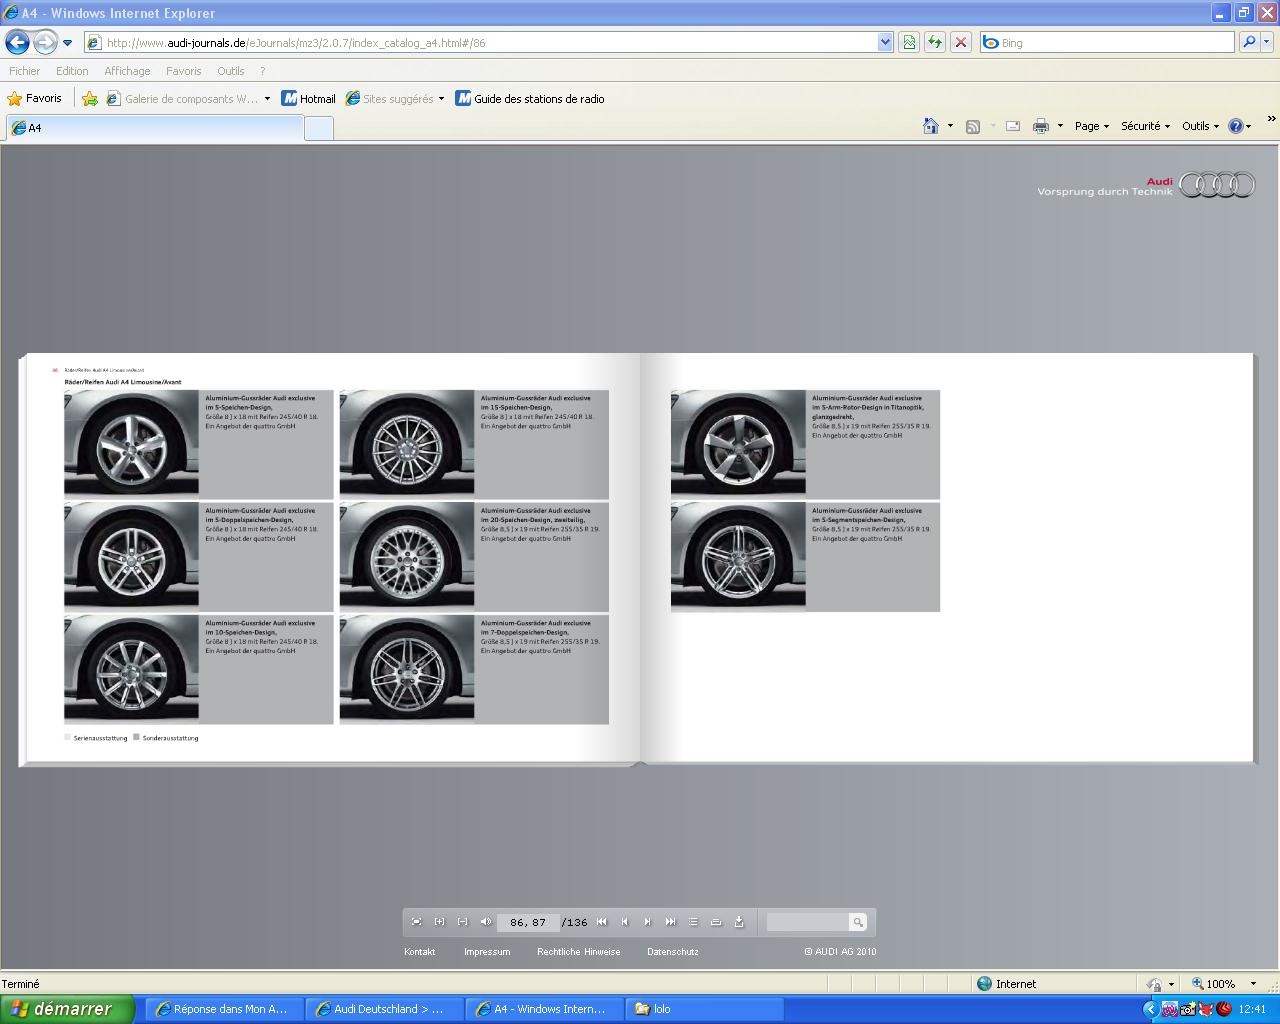The height and width of the screenshot is (1024, 1280).
Task: Jump to last page of catalog
Action: pos(670,922)
